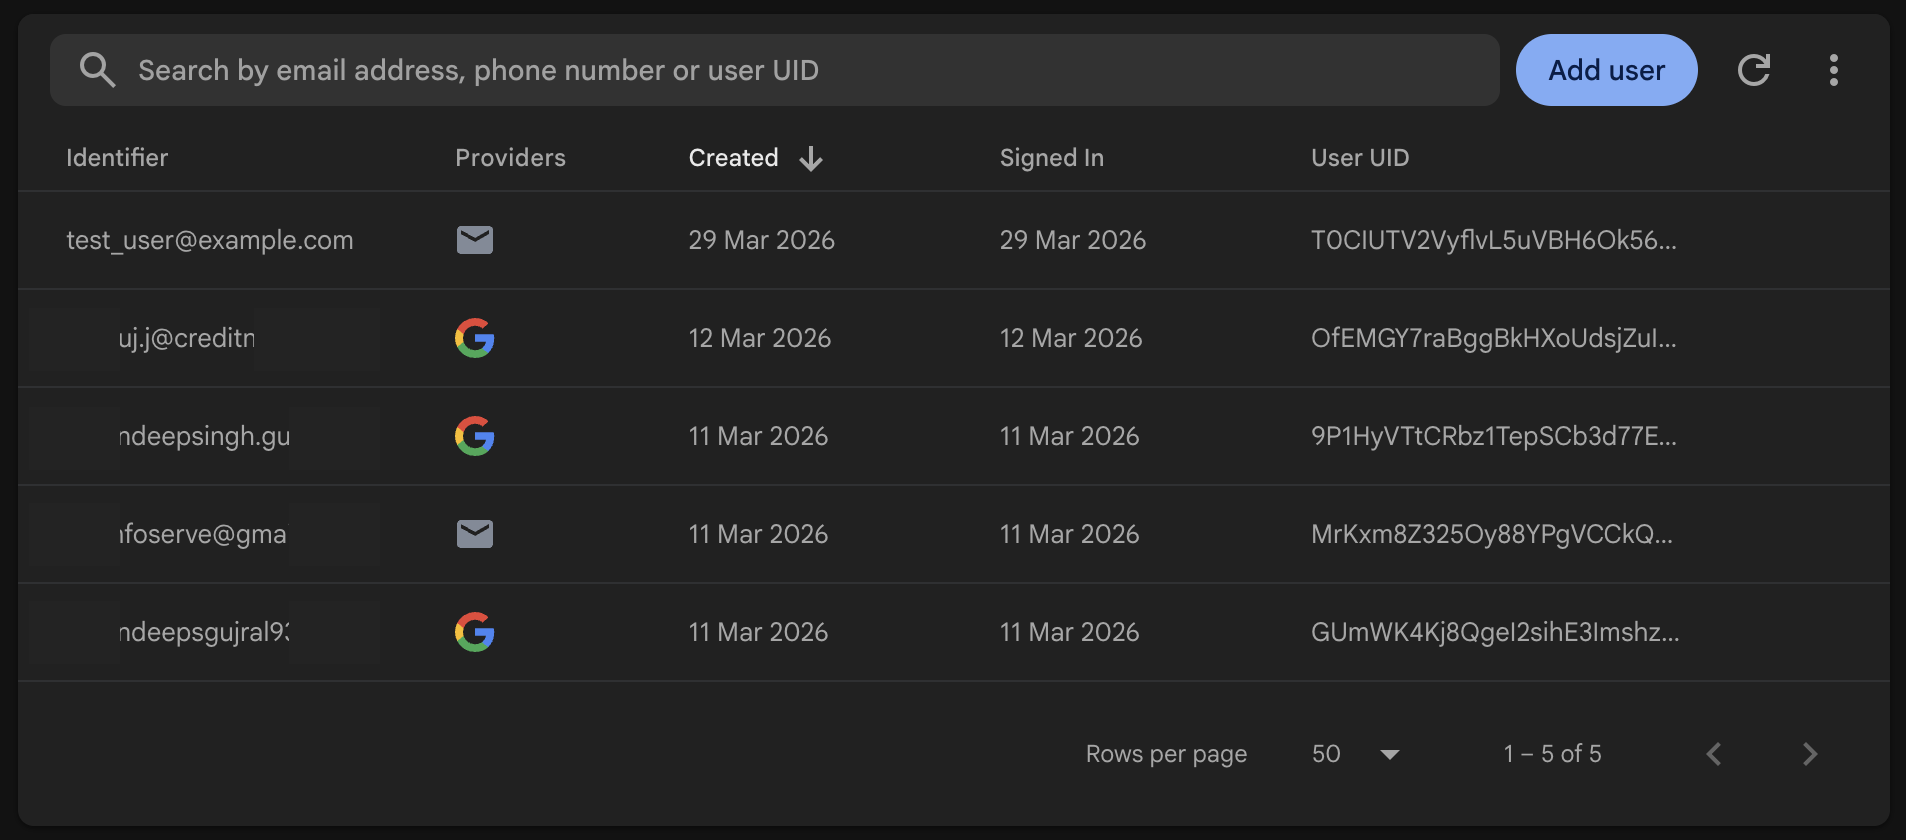This screenshot has width=1906, height=840.
Task: Click the refresh users icon
Action: pos(1754,70)
